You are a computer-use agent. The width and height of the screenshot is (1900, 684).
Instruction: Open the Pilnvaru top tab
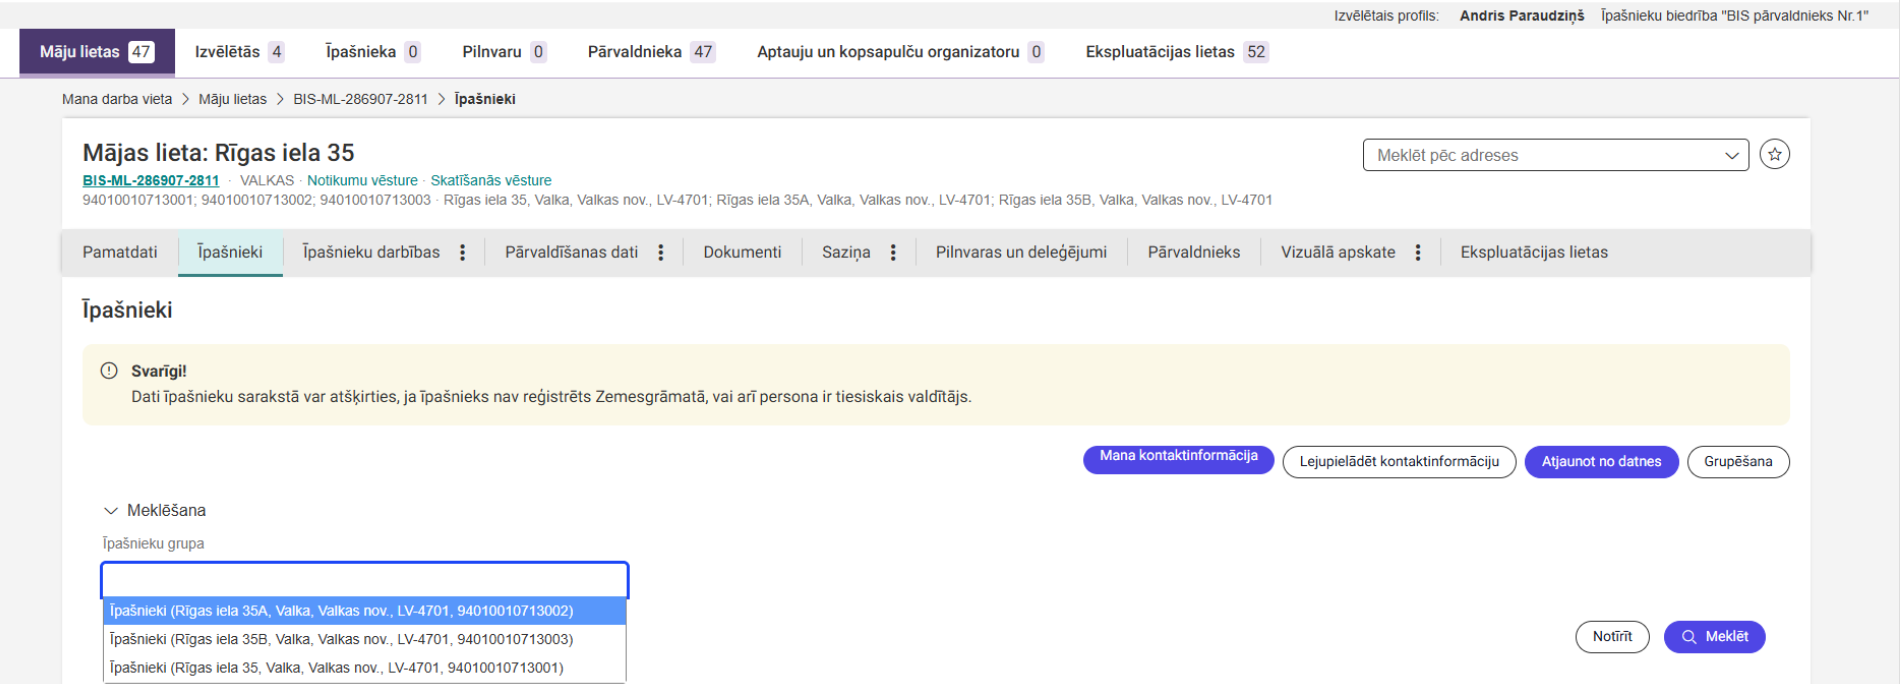(504, 52)
